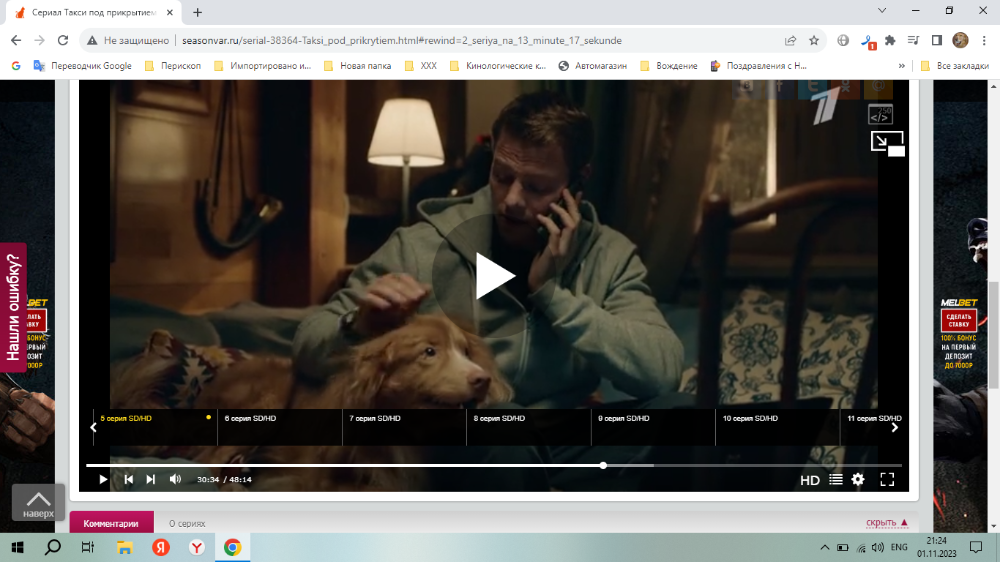1000x562 pixels.
Task: Open the tab search dropdown
Action: click(882, 11)
